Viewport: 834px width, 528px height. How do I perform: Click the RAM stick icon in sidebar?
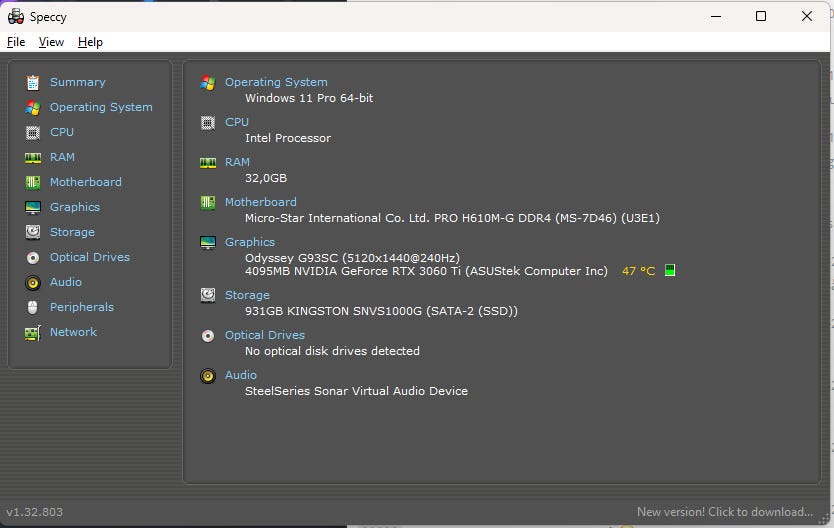tap(33, 157)
